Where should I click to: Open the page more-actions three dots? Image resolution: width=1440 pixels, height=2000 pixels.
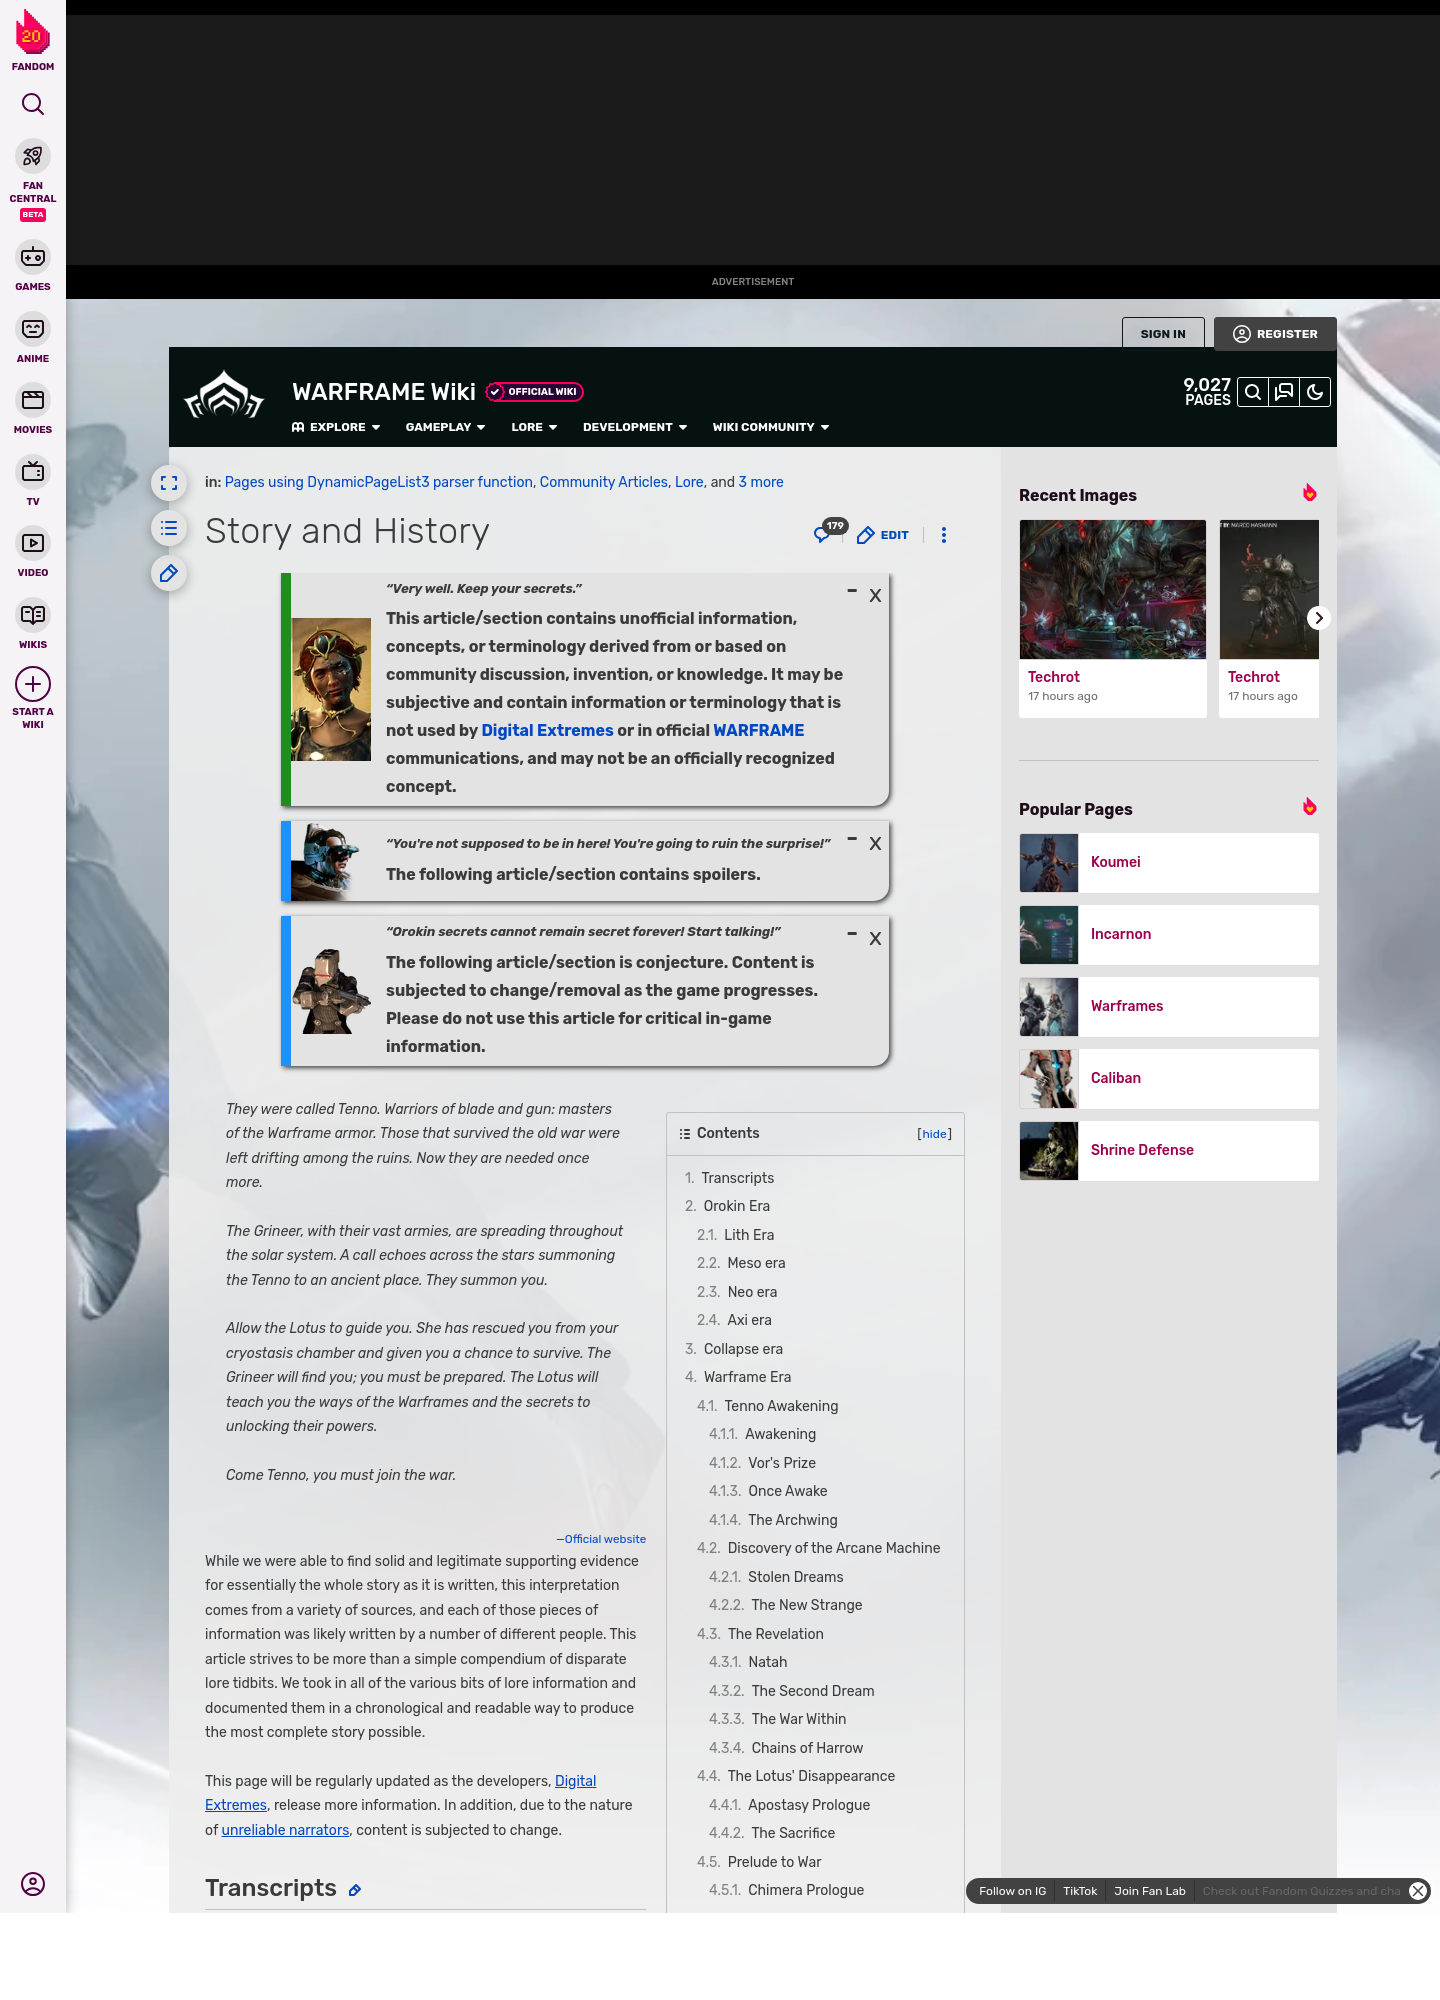pyautogui.click(x=944, y=535)
